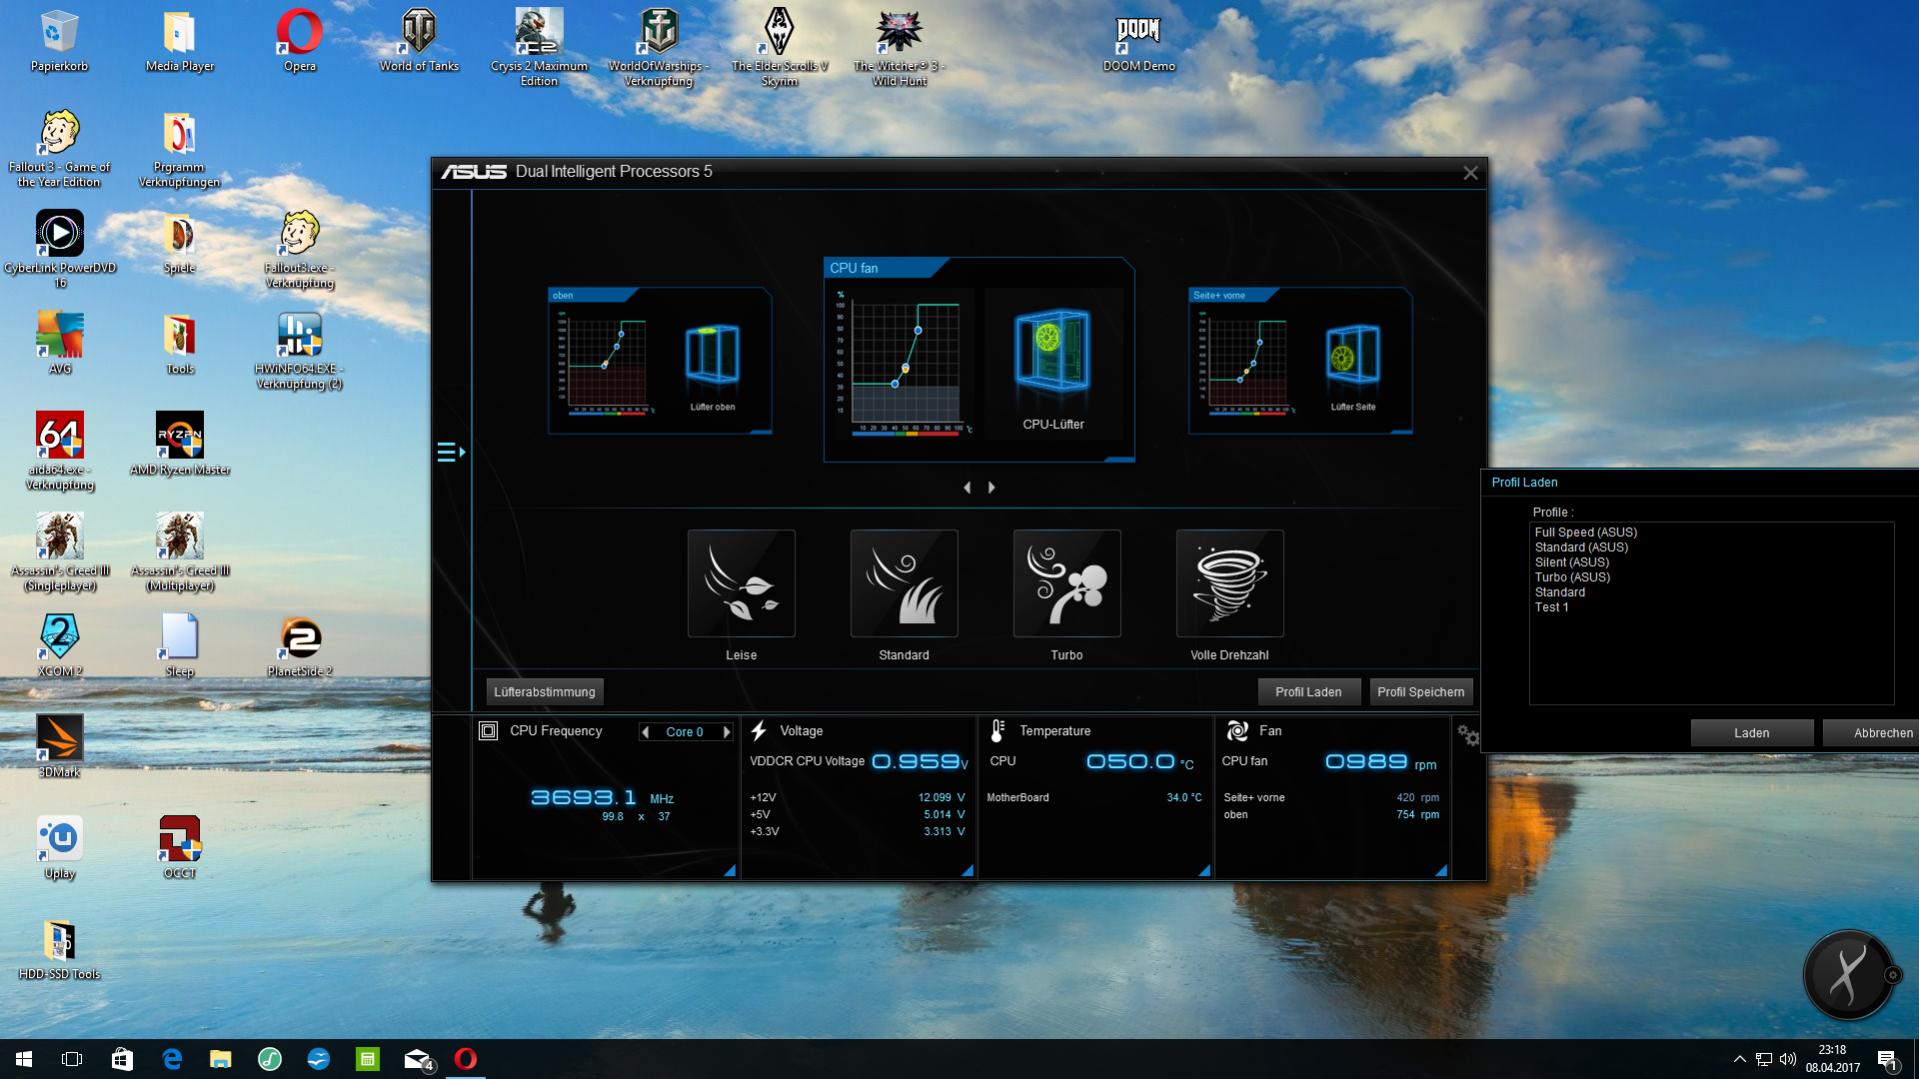The image size is (1919, 1079).
Task: Click the Lüfterabstimmung button
Action: click(545, 692)
